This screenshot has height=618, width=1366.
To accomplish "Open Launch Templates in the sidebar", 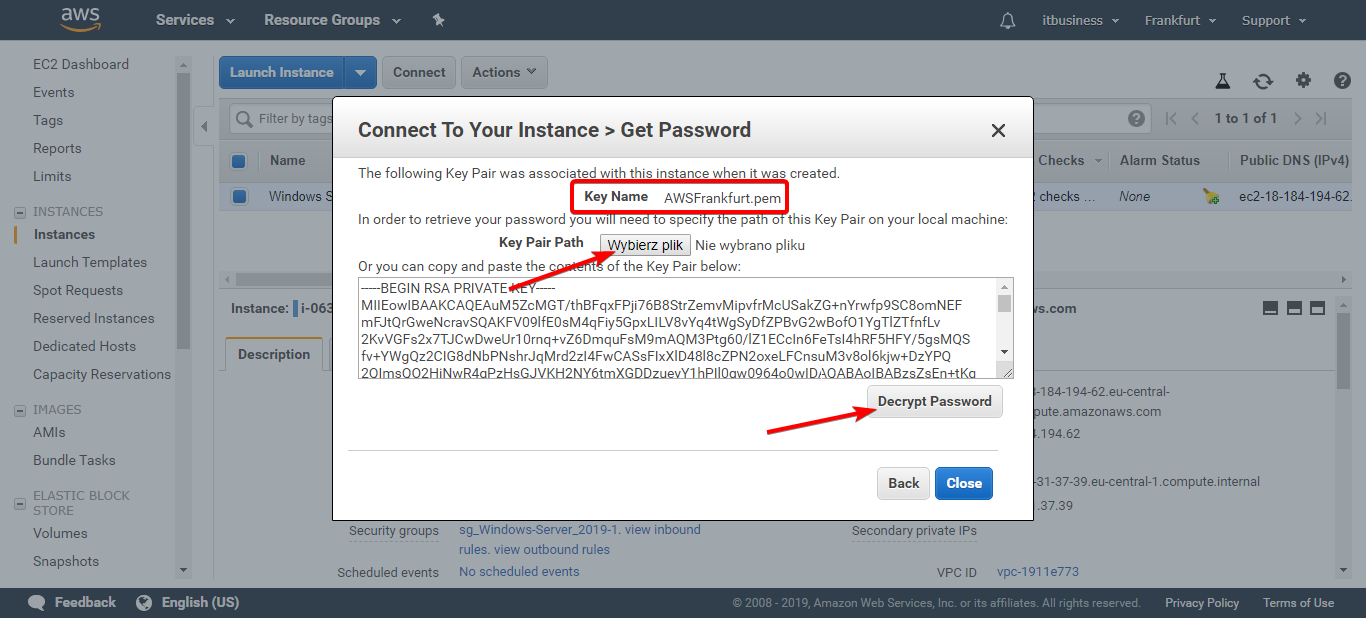I will pyautogui.click(x=90, y=262).
